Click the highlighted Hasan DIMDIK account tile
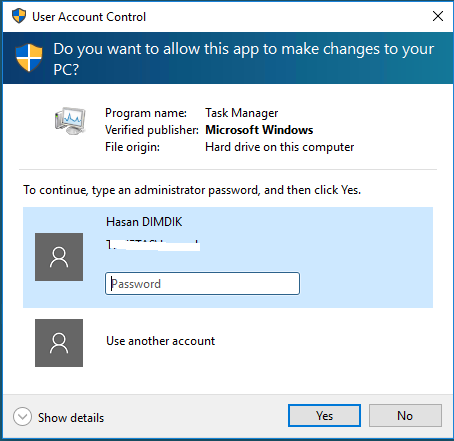 (228, 257)
